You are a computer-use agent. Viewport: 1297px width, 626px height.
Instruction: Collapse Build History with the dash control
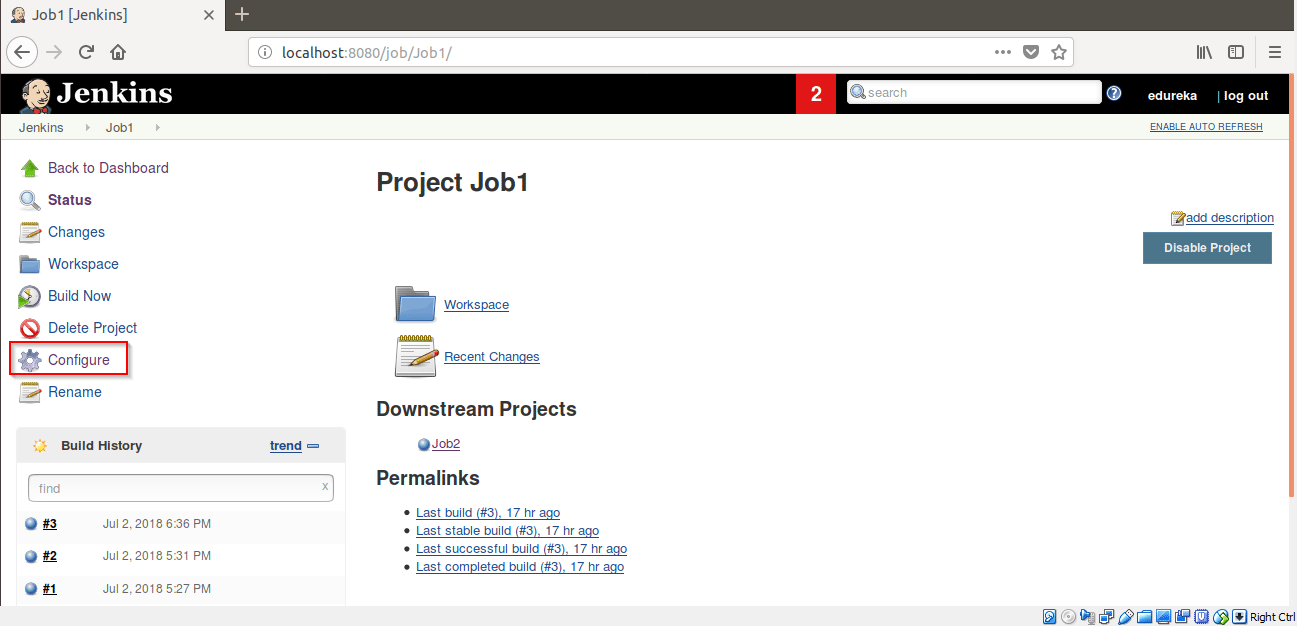314,445
